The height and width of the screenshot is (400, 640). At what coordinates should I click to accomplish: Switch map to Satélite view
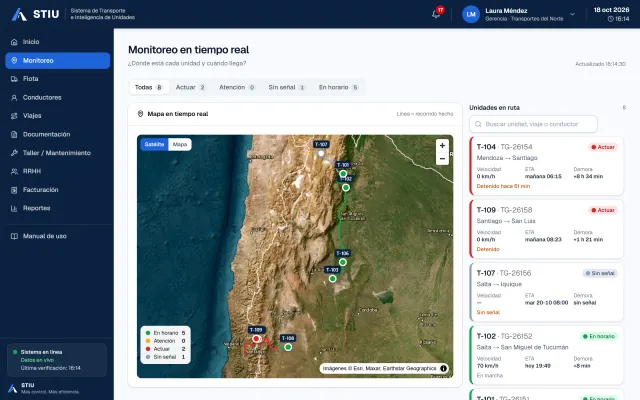coord(154,144)
